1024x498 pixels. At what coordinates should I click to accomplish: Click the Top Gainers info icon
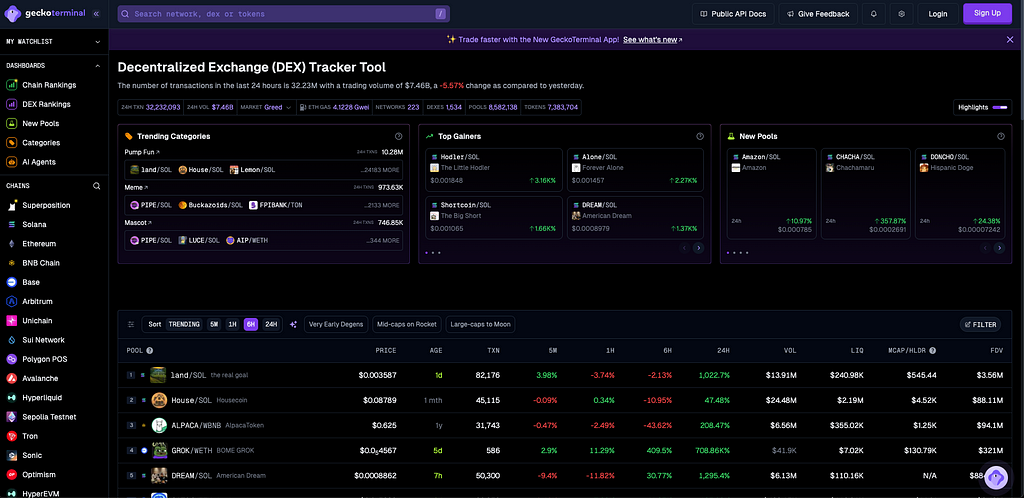[700, 136]
